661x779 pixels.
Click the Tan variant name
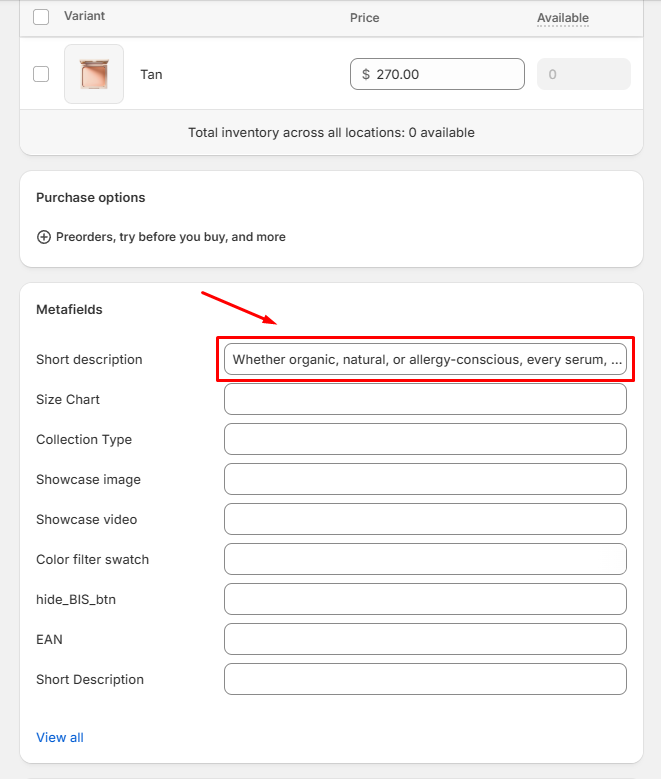[151, 74]
